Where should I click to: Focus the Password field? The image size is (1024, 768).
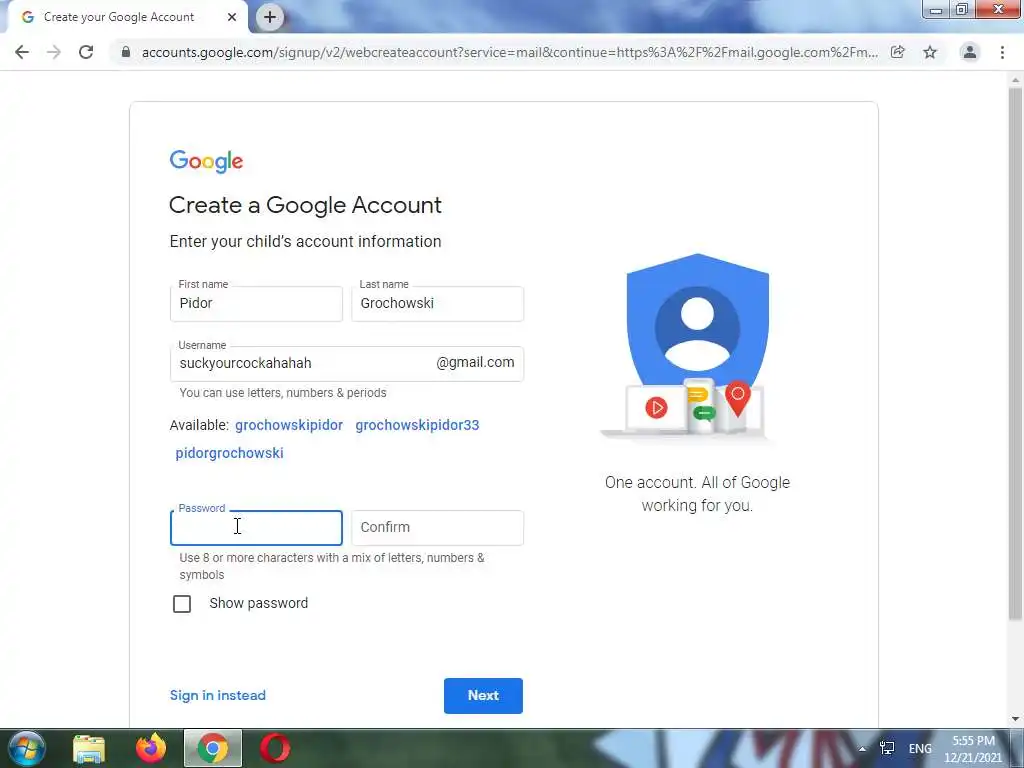256,528
